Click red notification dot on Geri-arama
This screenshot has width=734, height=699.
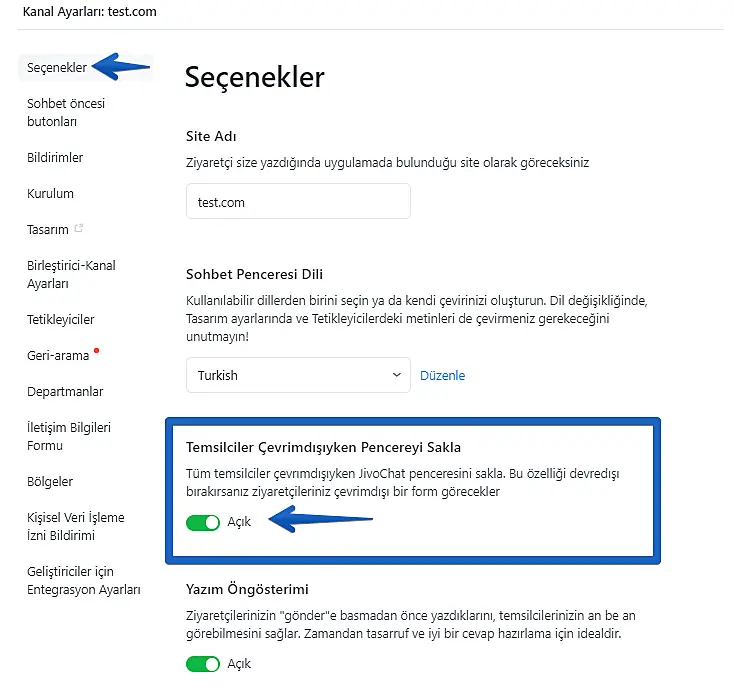pos(97,350)
